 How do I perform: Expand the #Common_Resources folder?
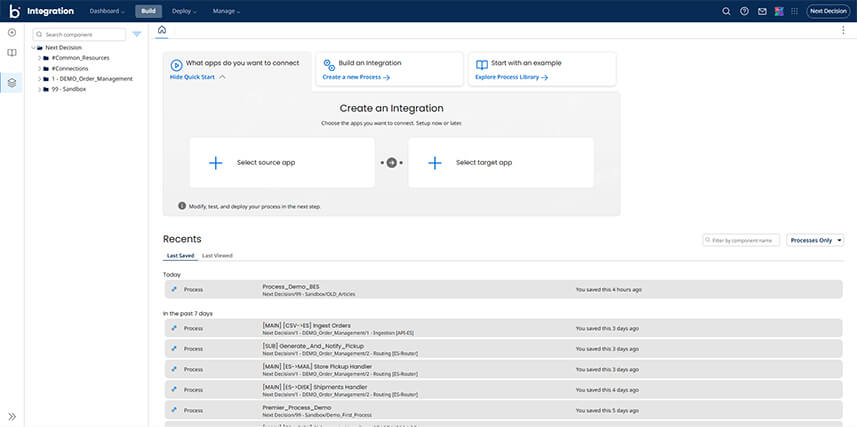point(39,58)
